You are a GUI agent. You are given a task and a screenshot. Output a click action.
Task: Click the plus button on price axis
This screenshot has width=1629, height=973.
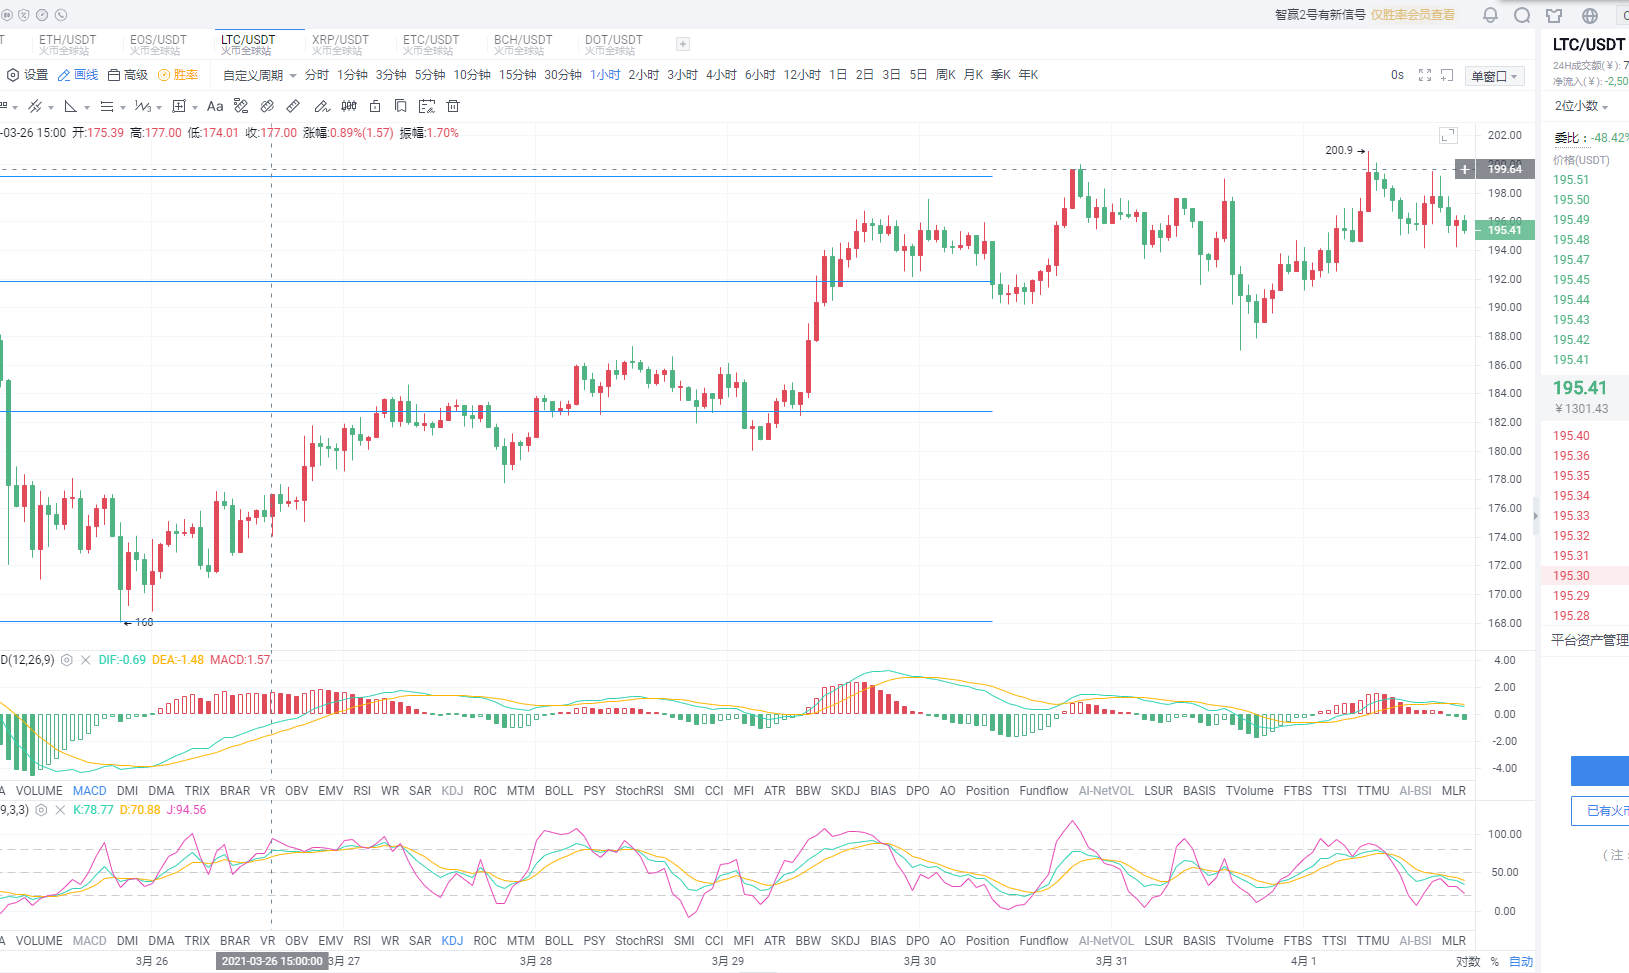point(1465,169)
